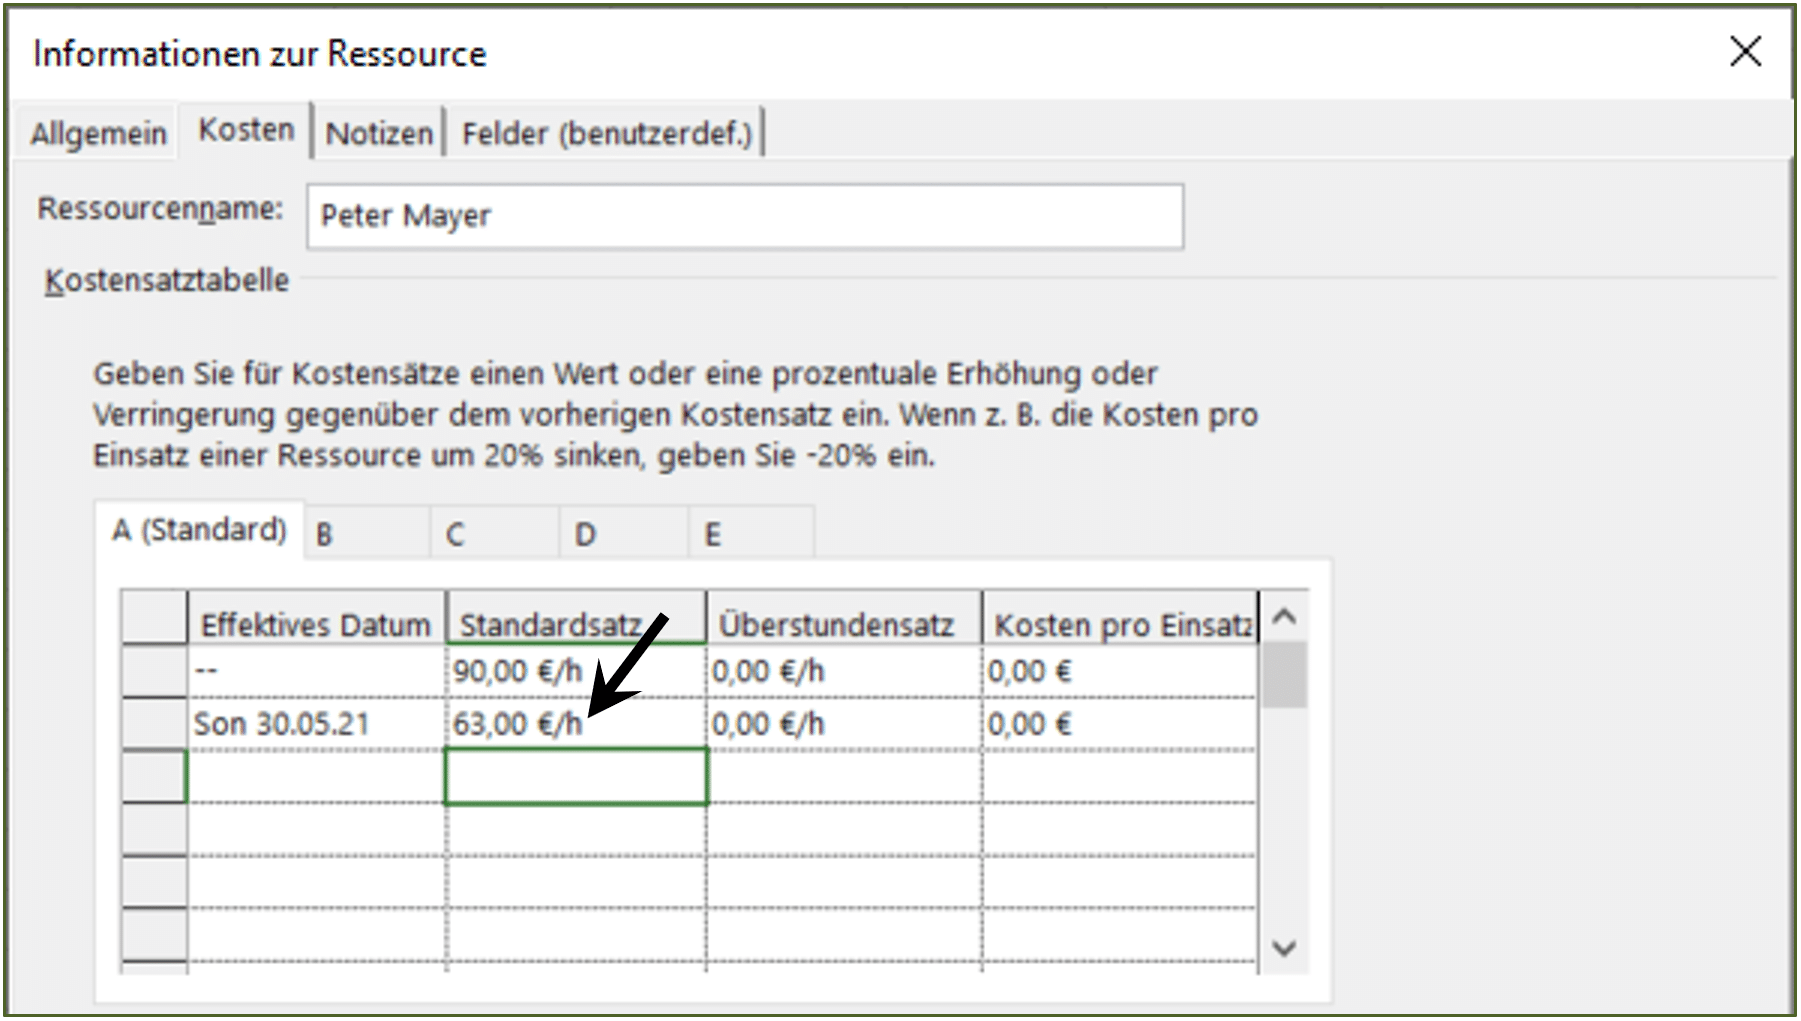Image resolution: width=1801 pixels, height=1021 pixels.
Task: Select the 63,00 €/h Standardsatz cell
Action: pyautogui.click(x=576, y=723)
